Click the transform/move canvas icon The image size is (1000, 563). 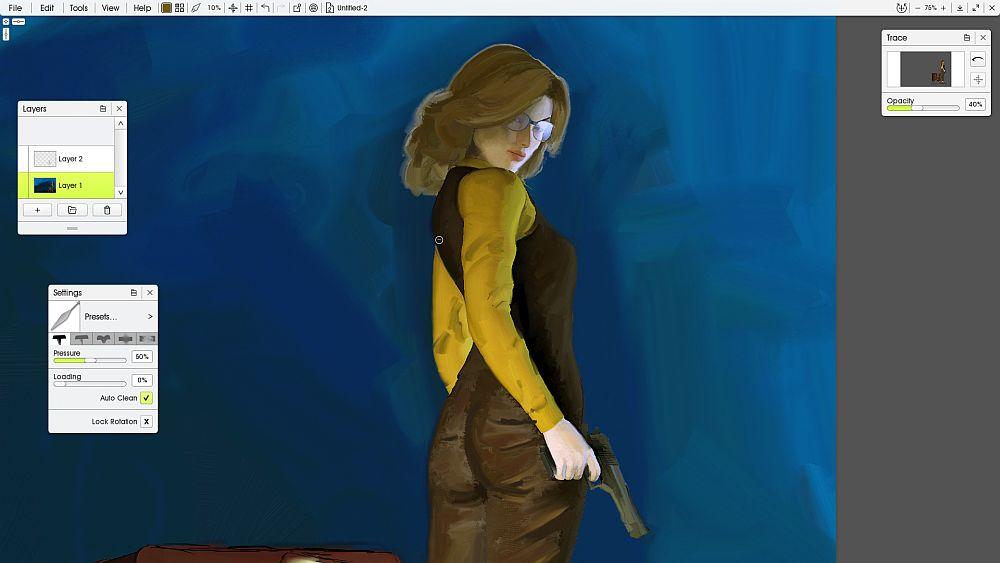point(233,8)
